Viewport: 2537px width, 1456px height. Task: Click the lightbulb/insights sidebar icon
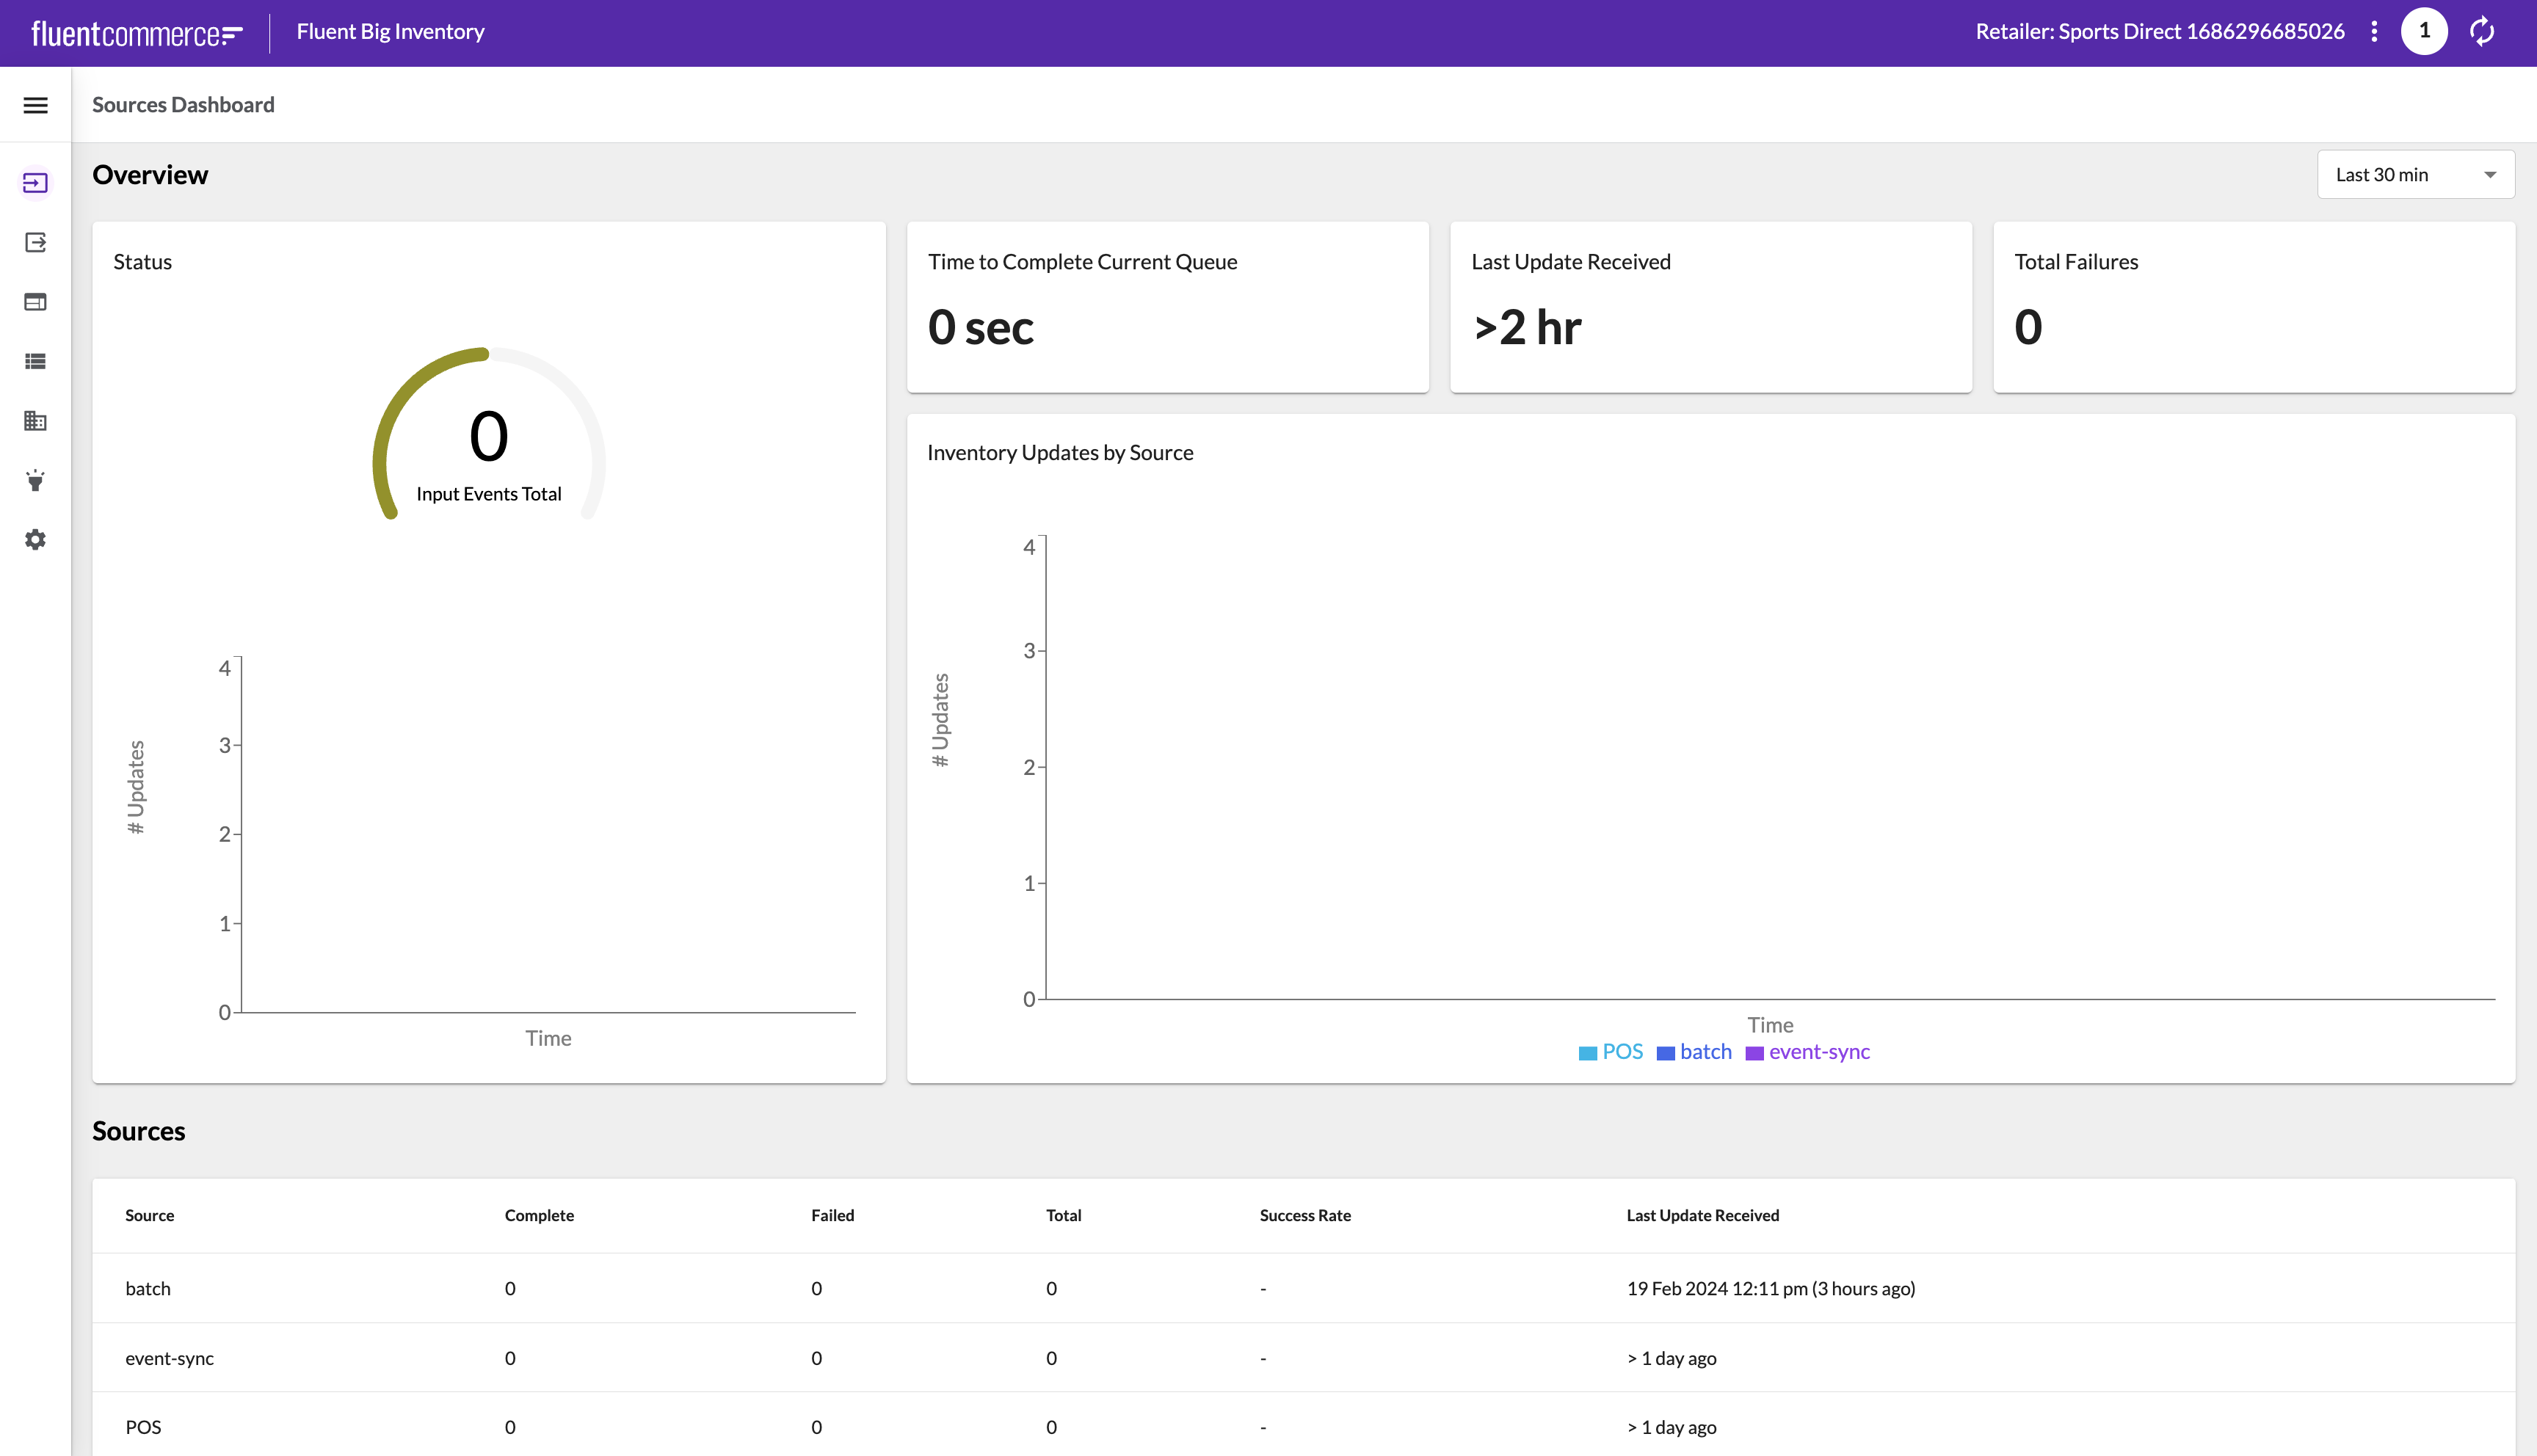(x=37, y=481)
